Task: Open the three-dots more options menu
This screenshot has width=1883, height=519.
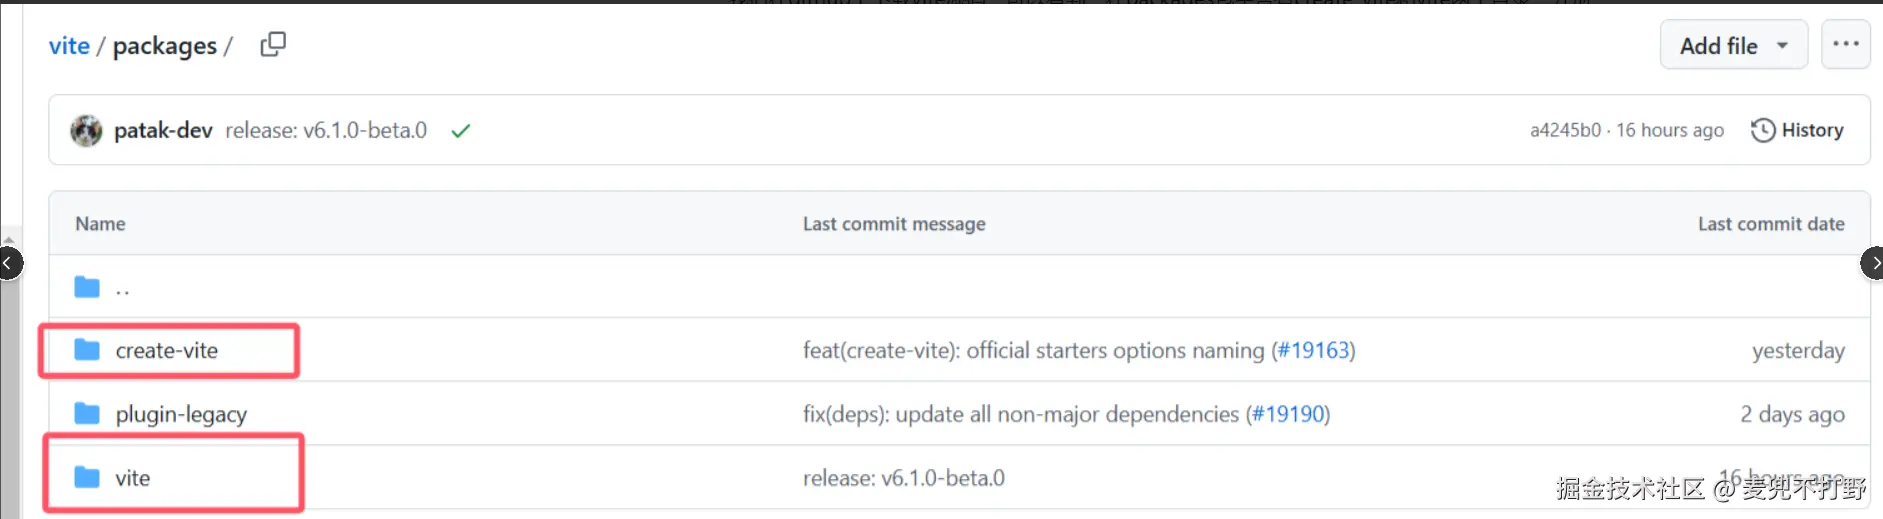Action: point(1845,45)
